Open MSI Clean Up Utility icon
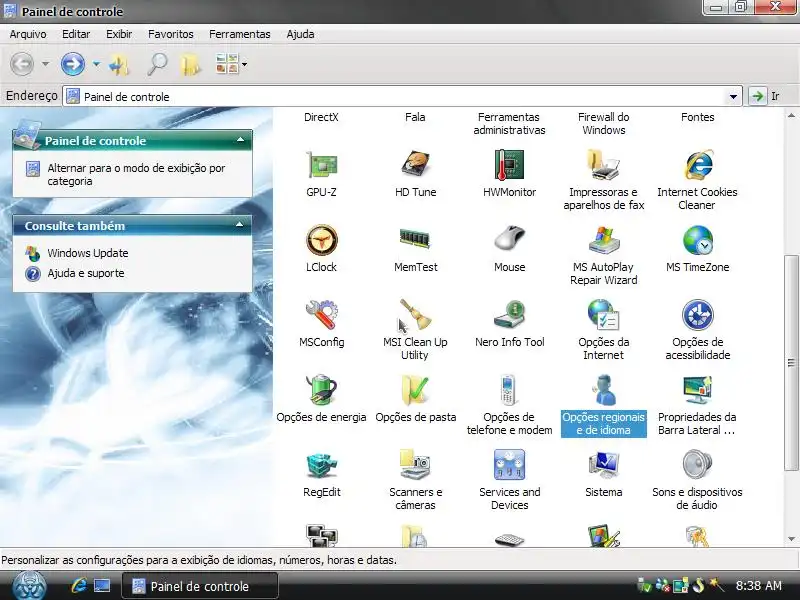Viewport: 800px width, 600px height. click(x=415, y=315)
